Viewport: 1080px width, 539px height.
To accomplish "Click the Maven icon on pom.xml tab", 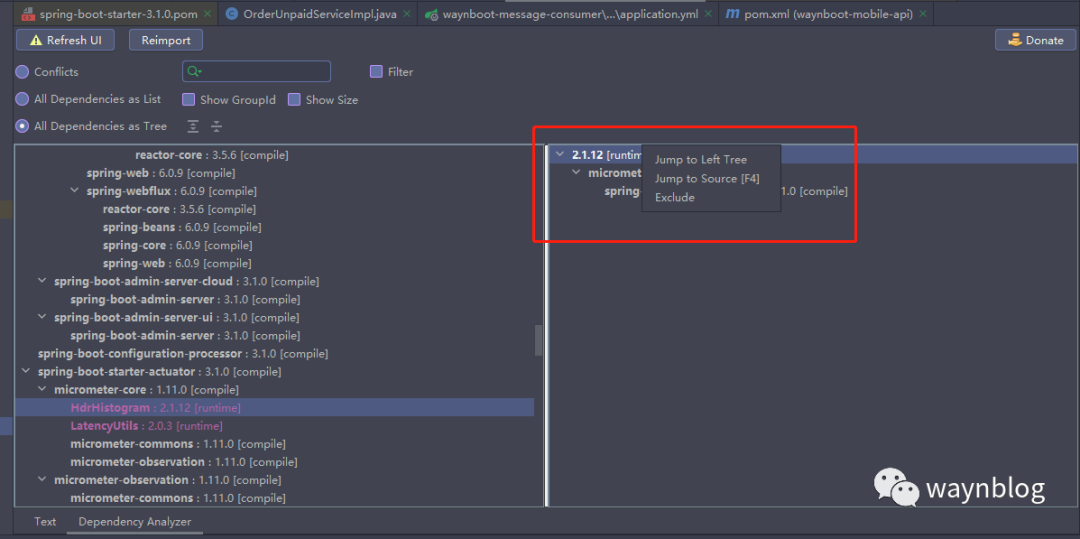I will tap(734, 14).
